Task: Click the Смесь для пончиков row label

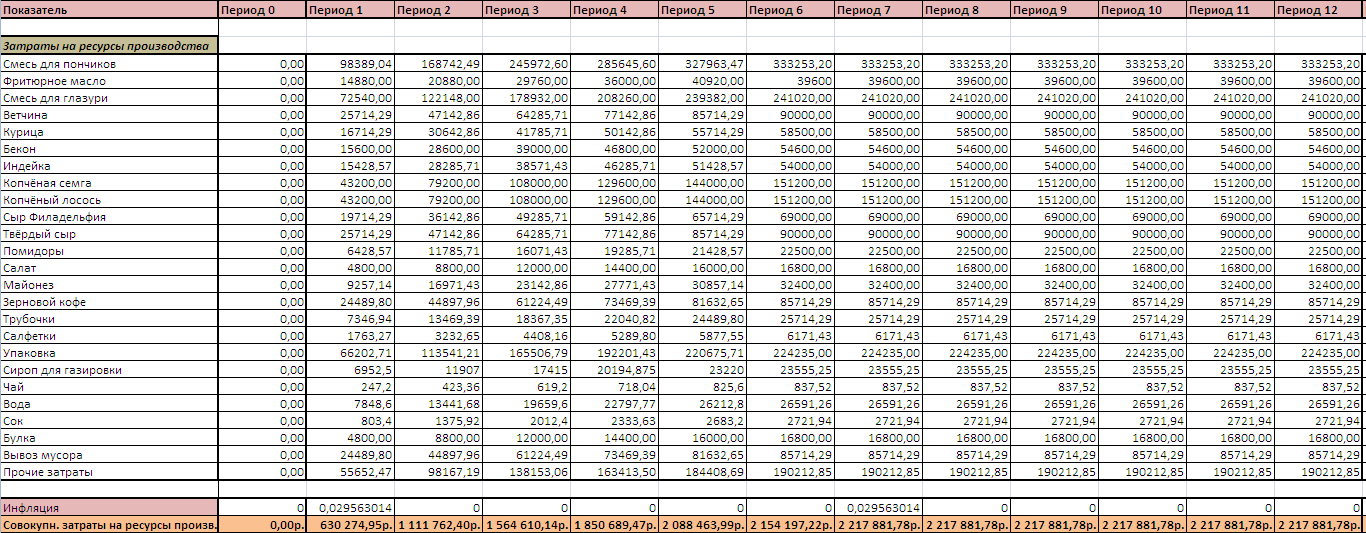Action: [109, 64]
